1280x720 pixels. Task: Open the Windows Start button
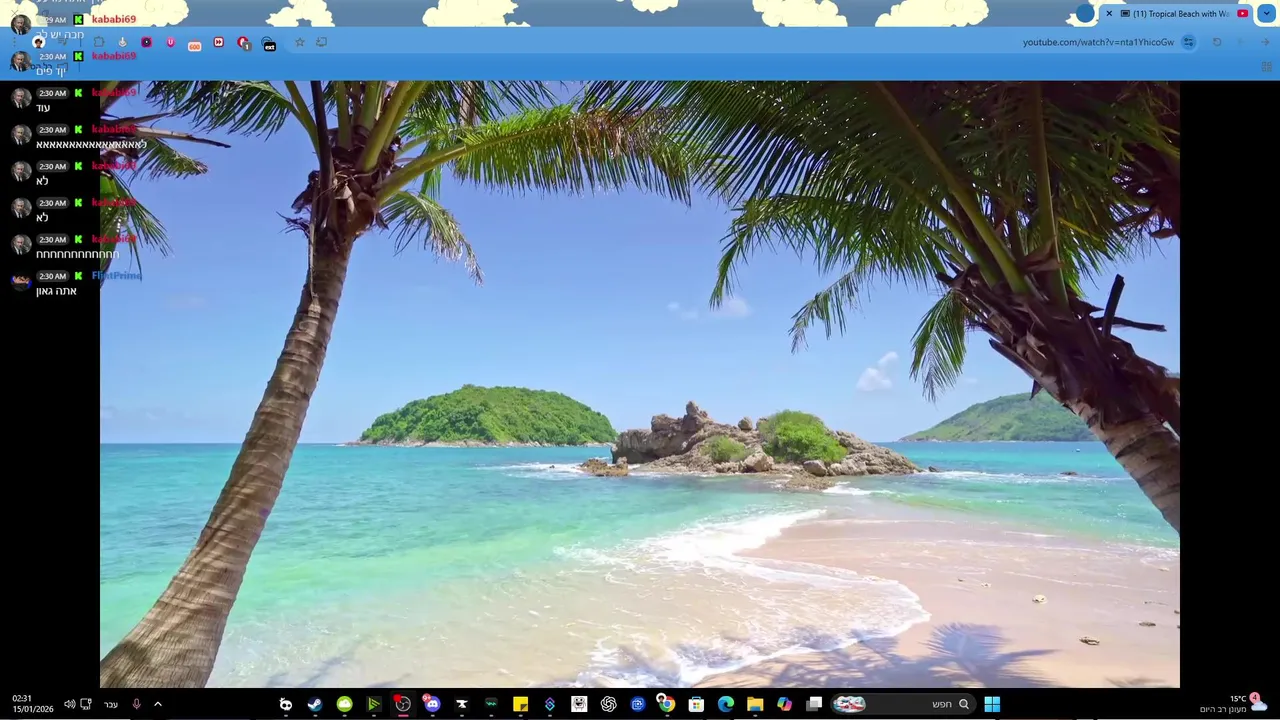pos(992,704)
